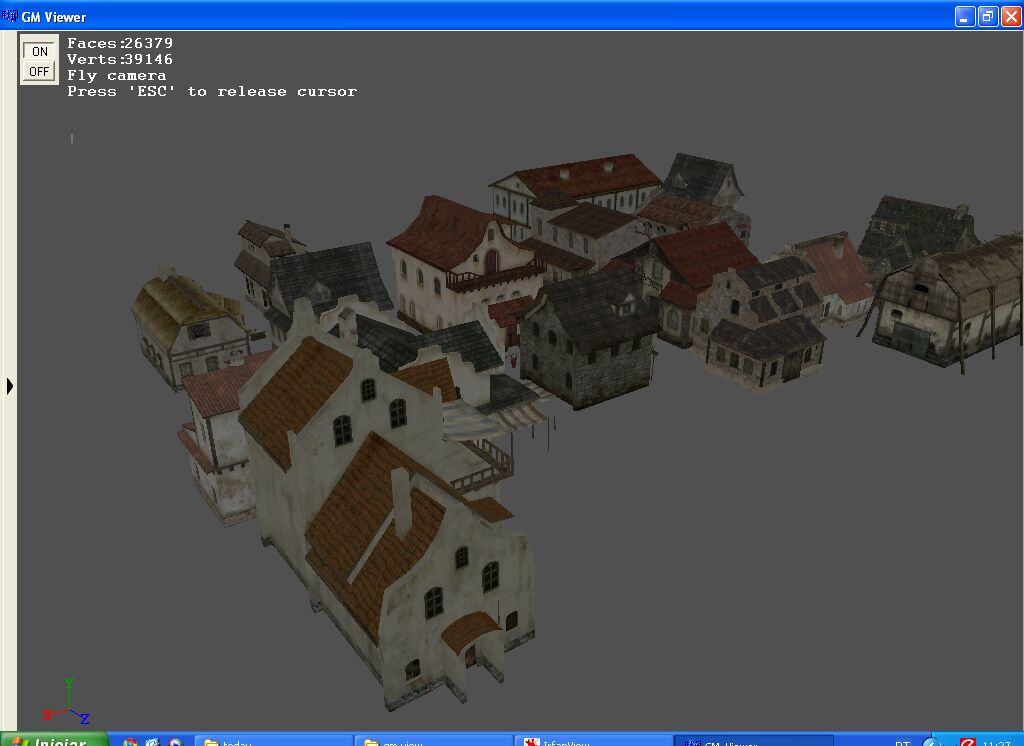Switch to the 'gm view' folder taskbar button
1024x746 pixels.
coord(433,740)
